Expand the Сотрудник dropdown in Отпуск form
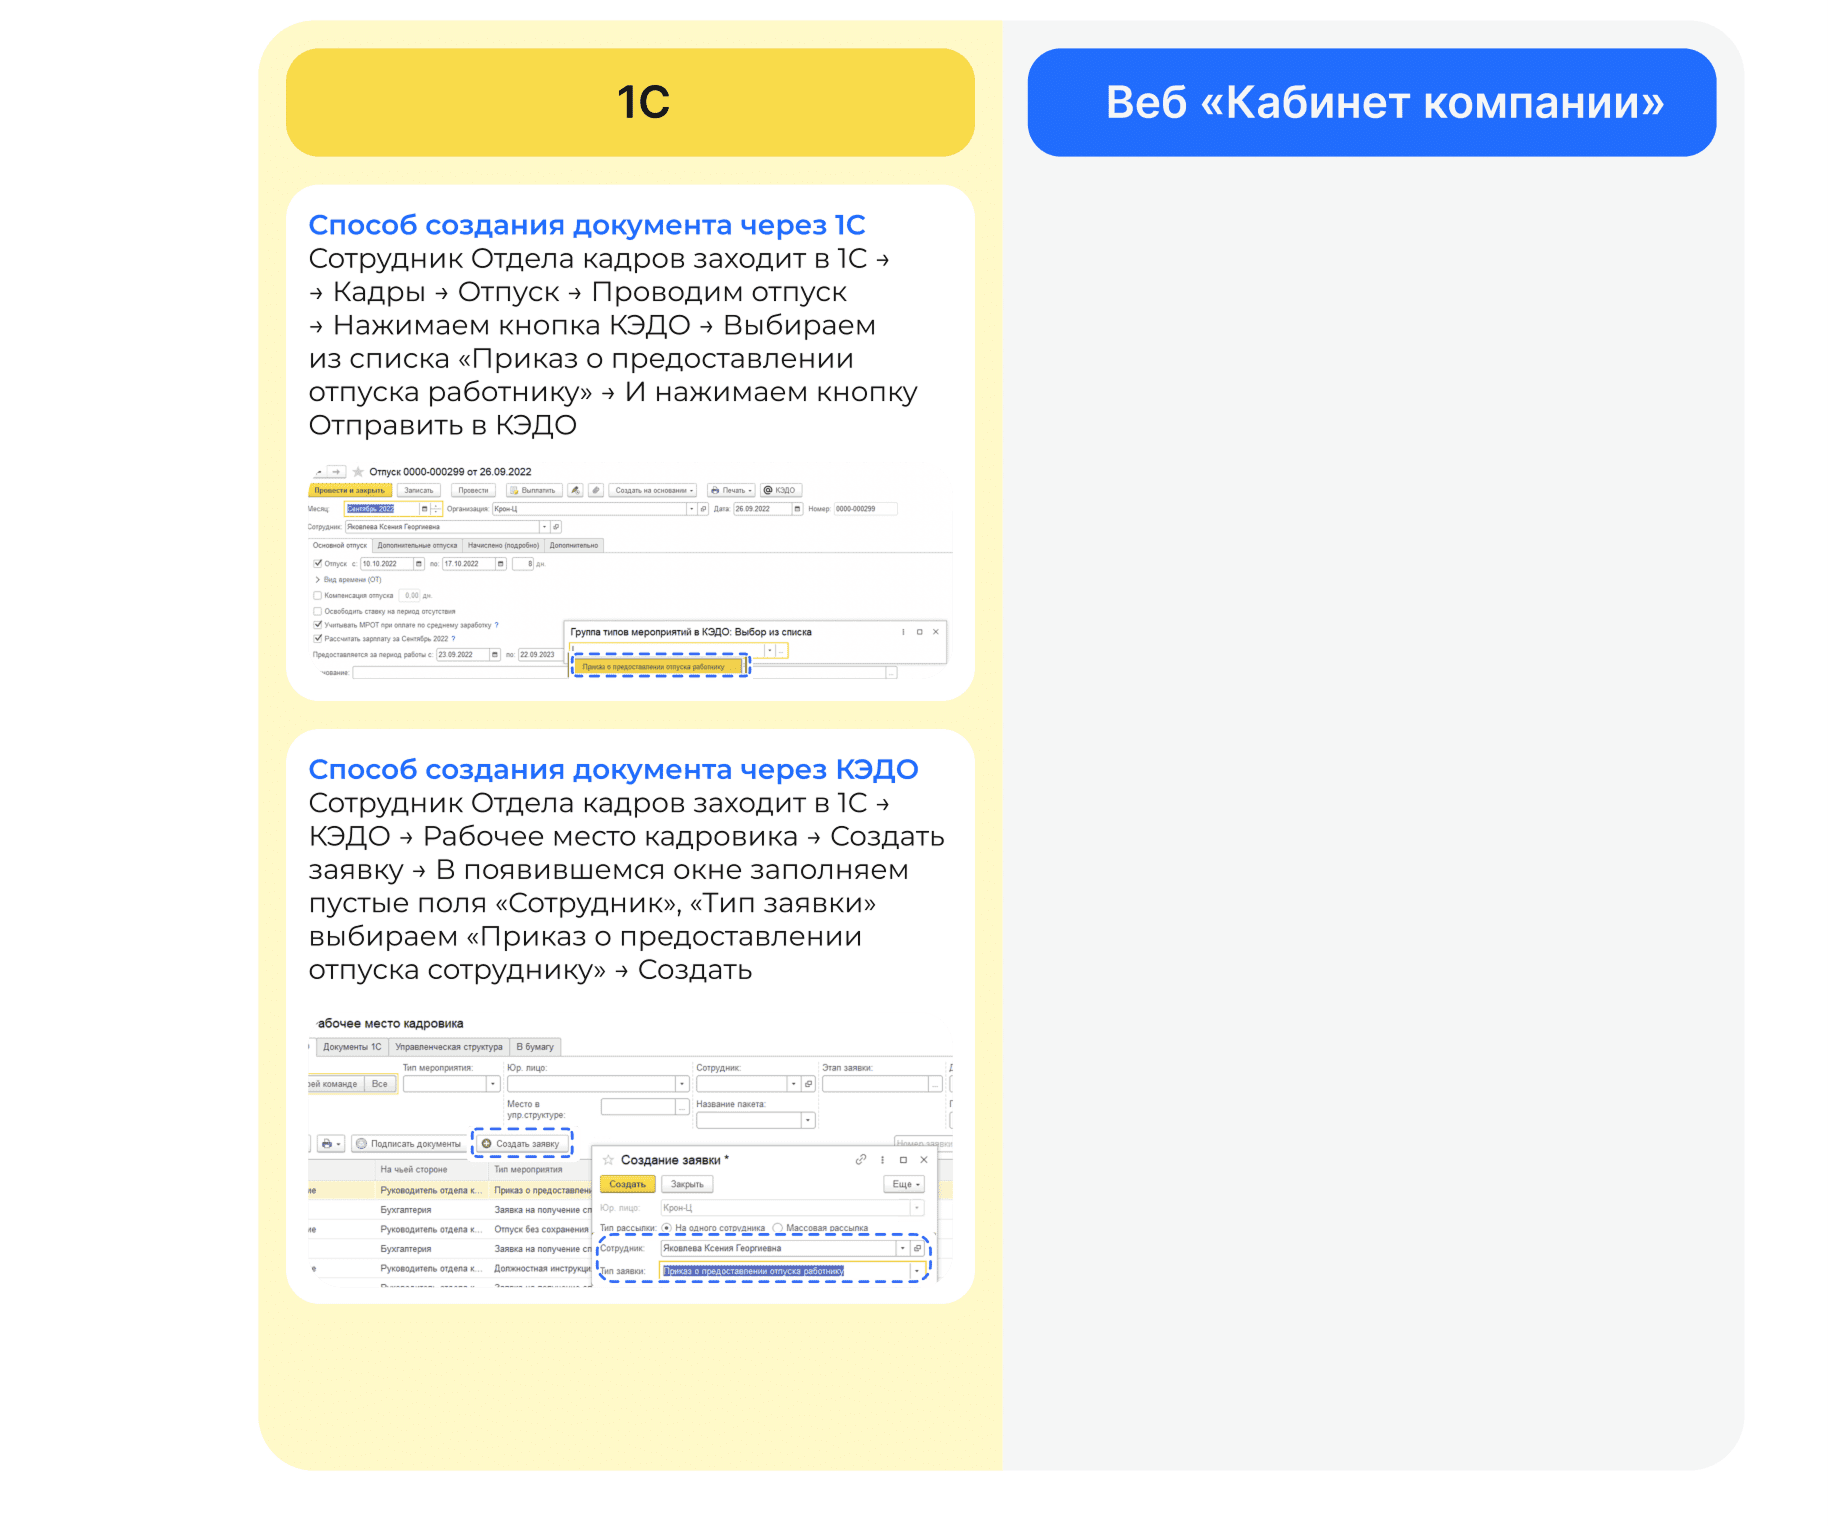 [x=544, y=527]
